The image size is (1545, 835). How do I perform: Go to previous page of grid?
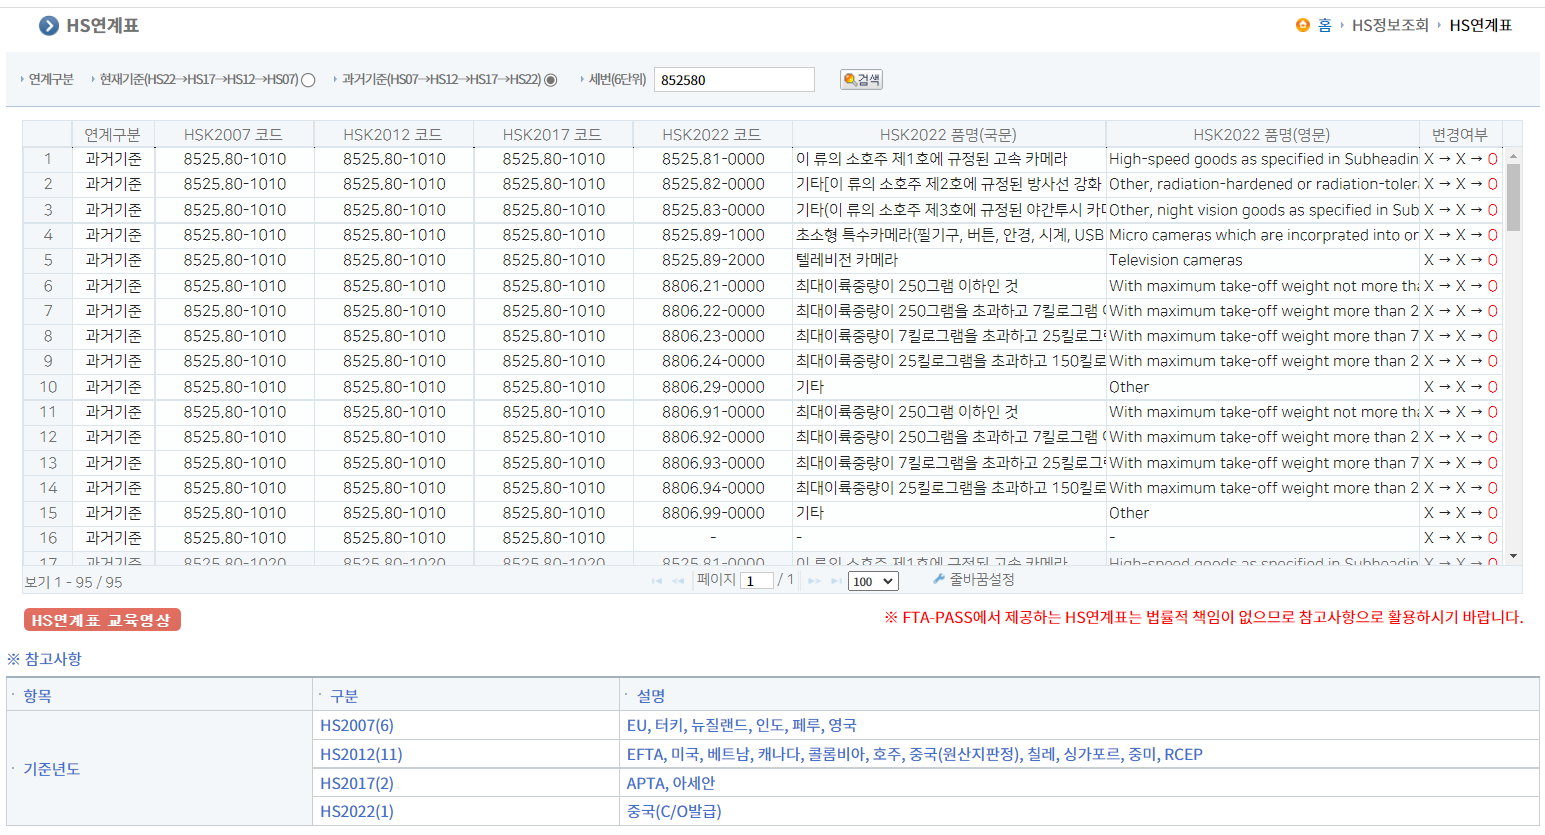[678, 581]
